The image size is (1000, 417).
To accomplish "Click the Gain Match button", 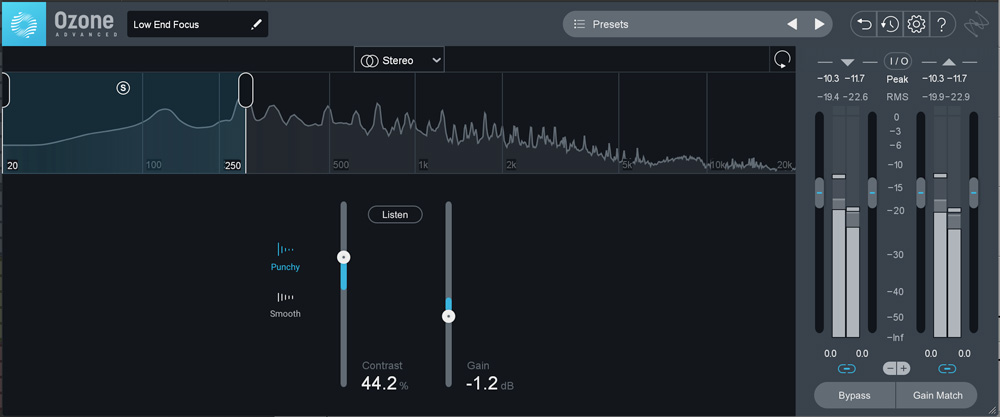I will (938, 395).
